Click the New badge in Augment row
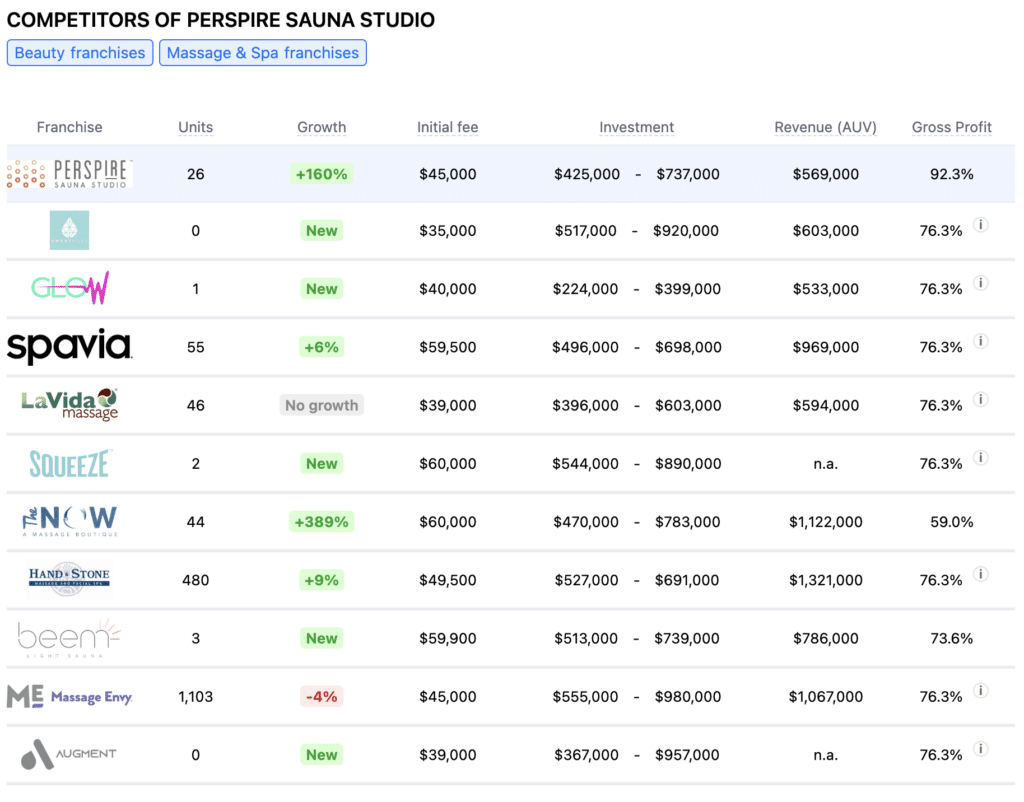 pos(321,755)
